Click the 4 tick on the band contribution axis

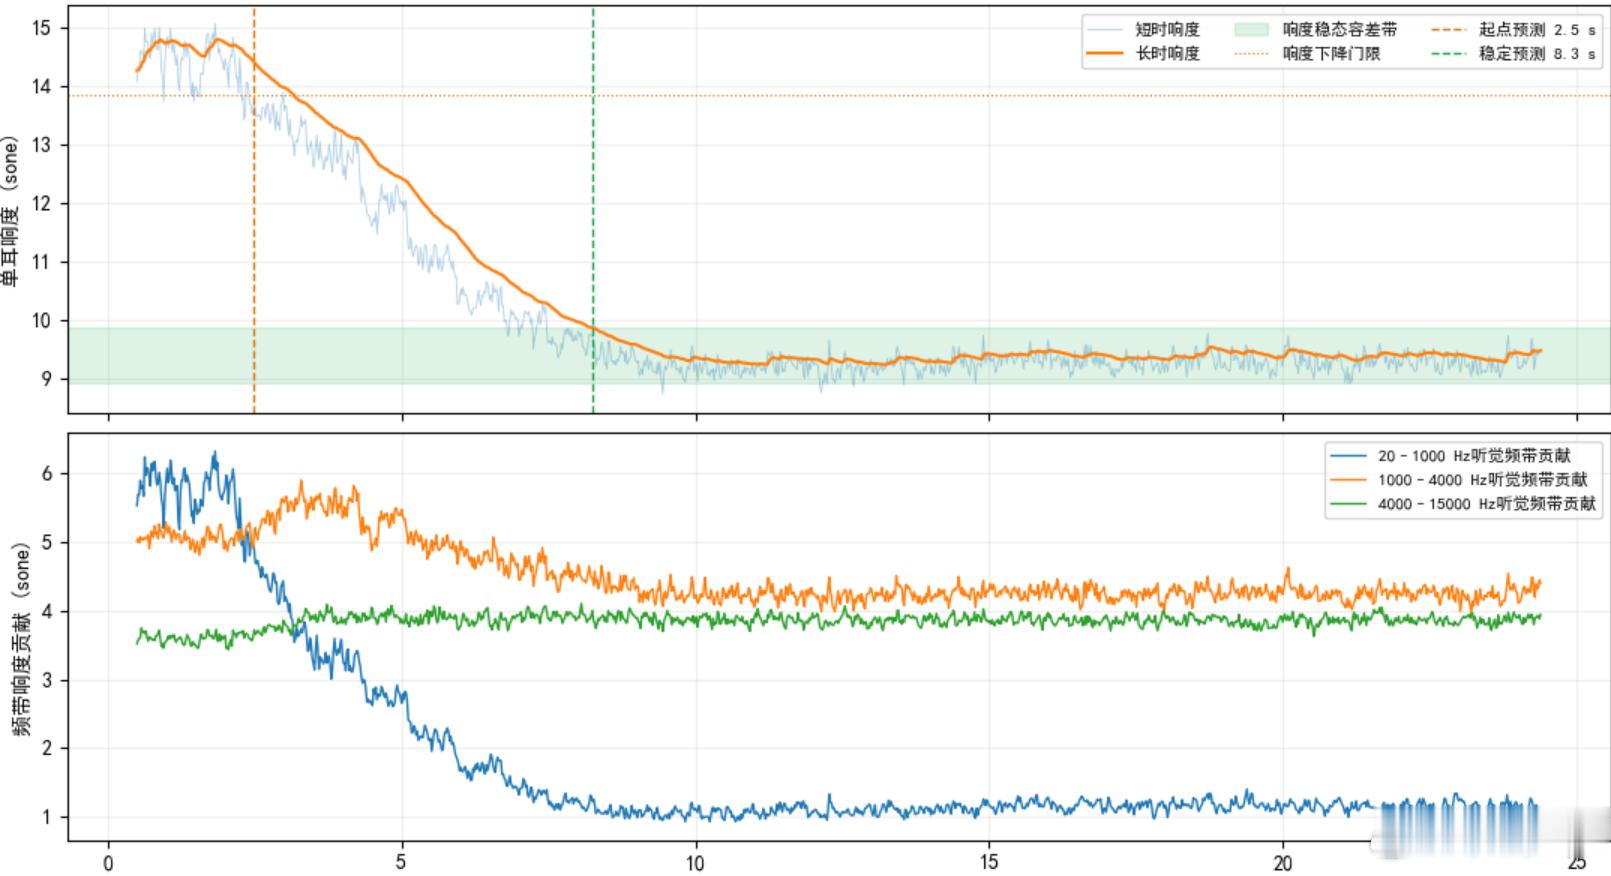[46, 612]
